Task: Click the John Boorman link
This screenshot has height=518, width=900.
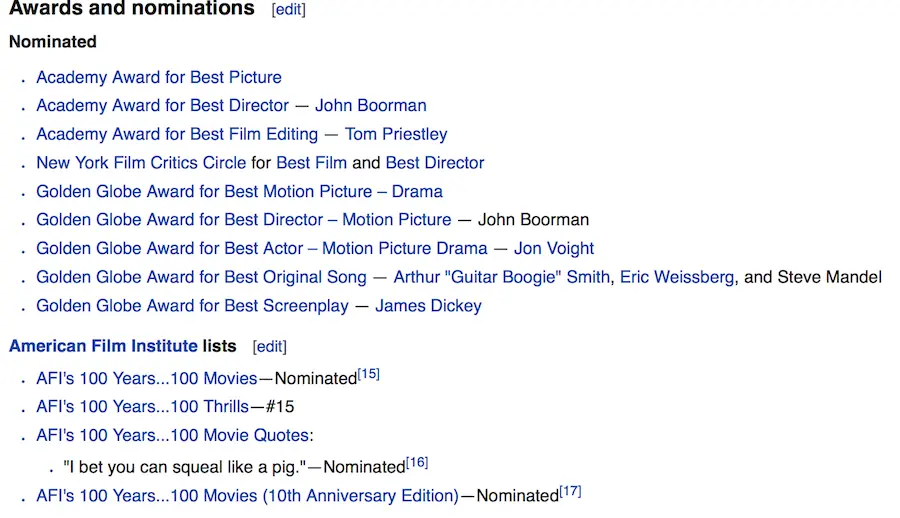Action: [370, 105]
